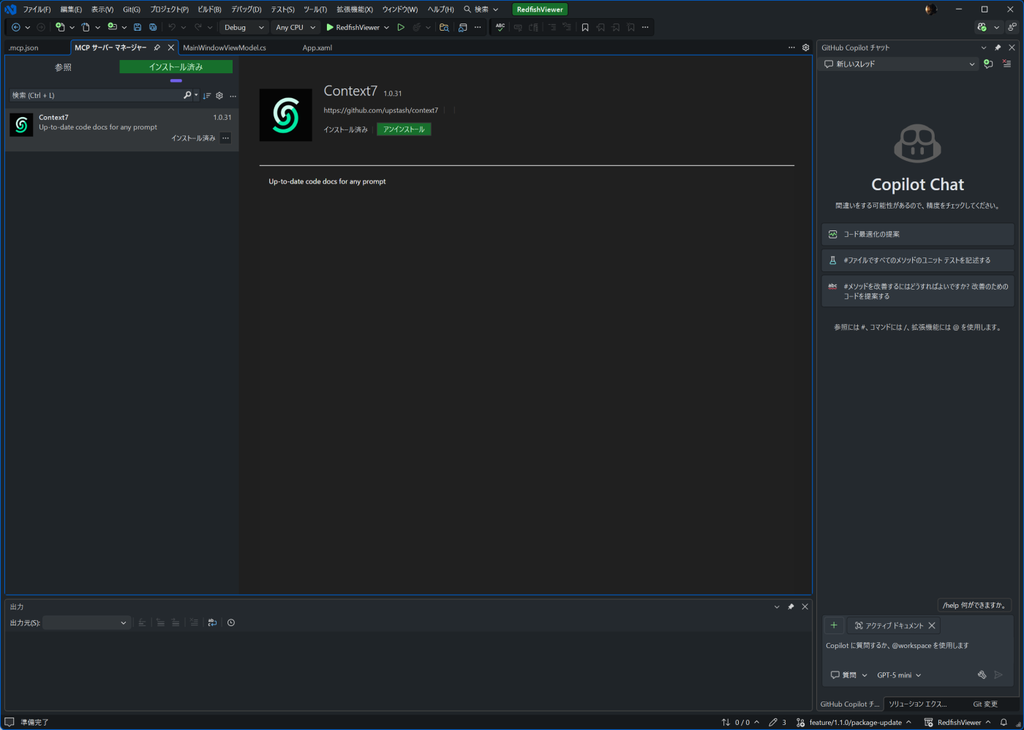Switch to App.xaml tab
This screenshot has height=730, width=1024.
coord(317,48)
